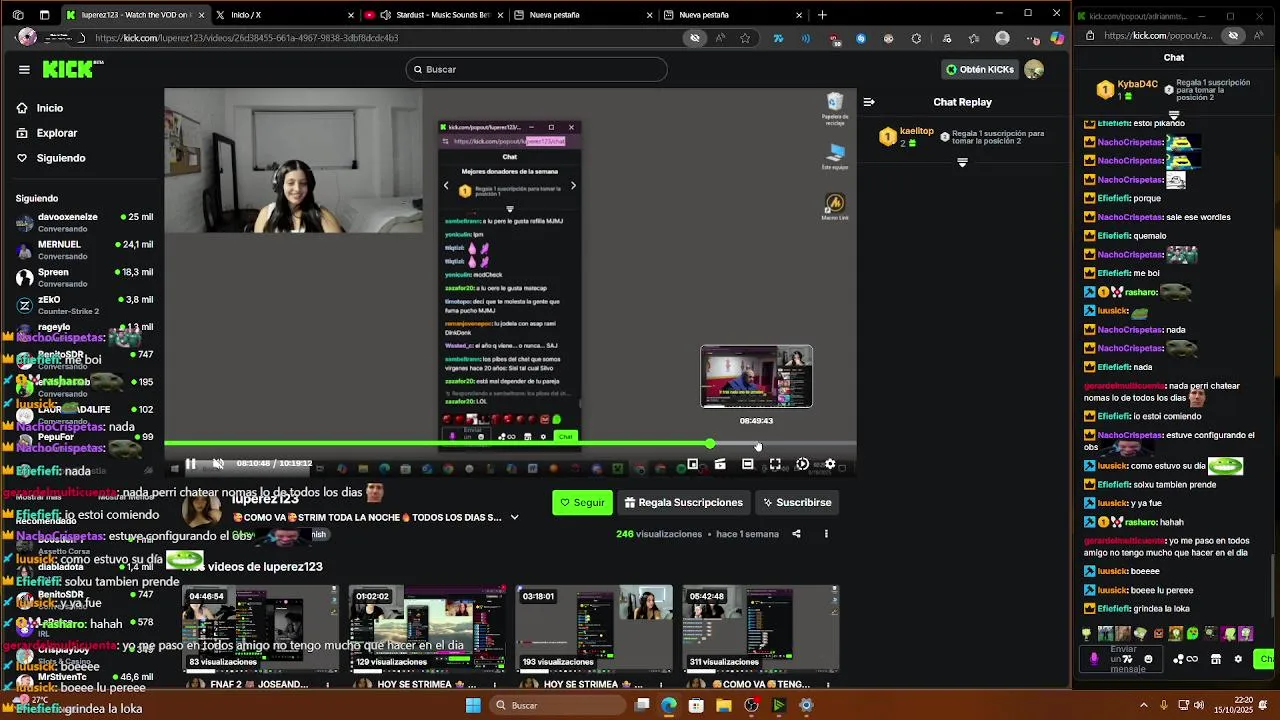Click the Suscribirse button
The width and height of the screenshot is (1280, 720).
coord(797,503)
